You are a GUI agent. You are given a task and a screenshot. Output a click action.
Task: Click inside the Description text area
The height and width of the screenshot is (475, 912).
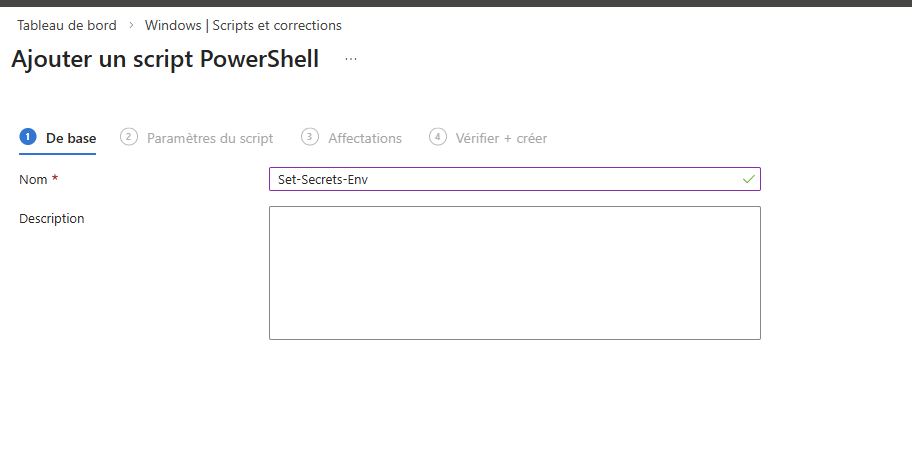coord(514,272)
